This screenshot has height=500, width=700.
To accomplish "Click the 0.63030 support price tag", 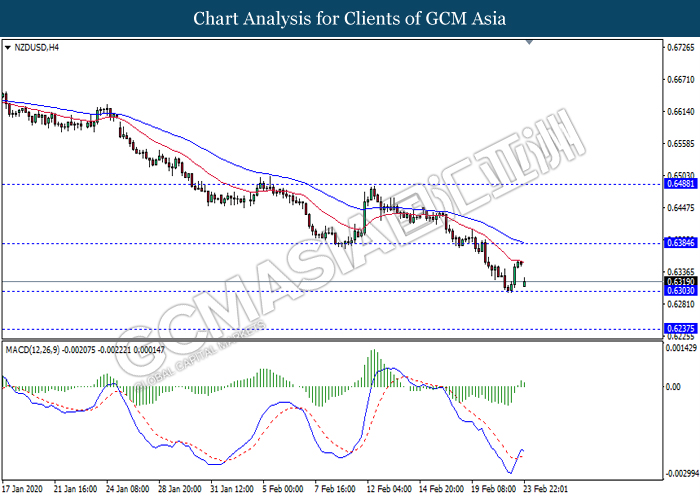I will tap(679, 291).
